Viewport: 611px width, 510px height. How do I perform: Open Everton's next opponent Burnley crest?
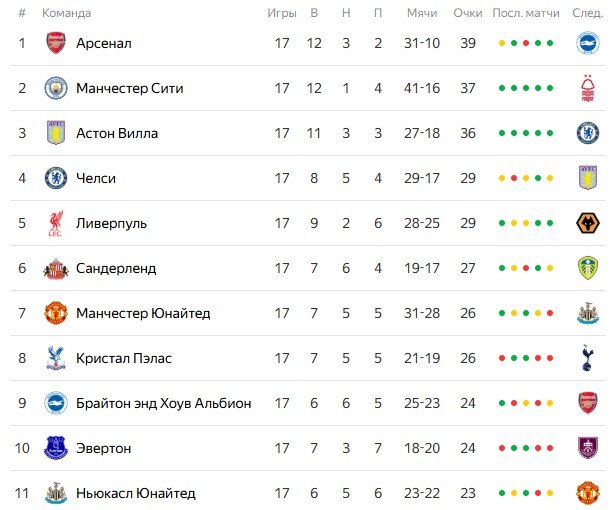coord(587,448)
